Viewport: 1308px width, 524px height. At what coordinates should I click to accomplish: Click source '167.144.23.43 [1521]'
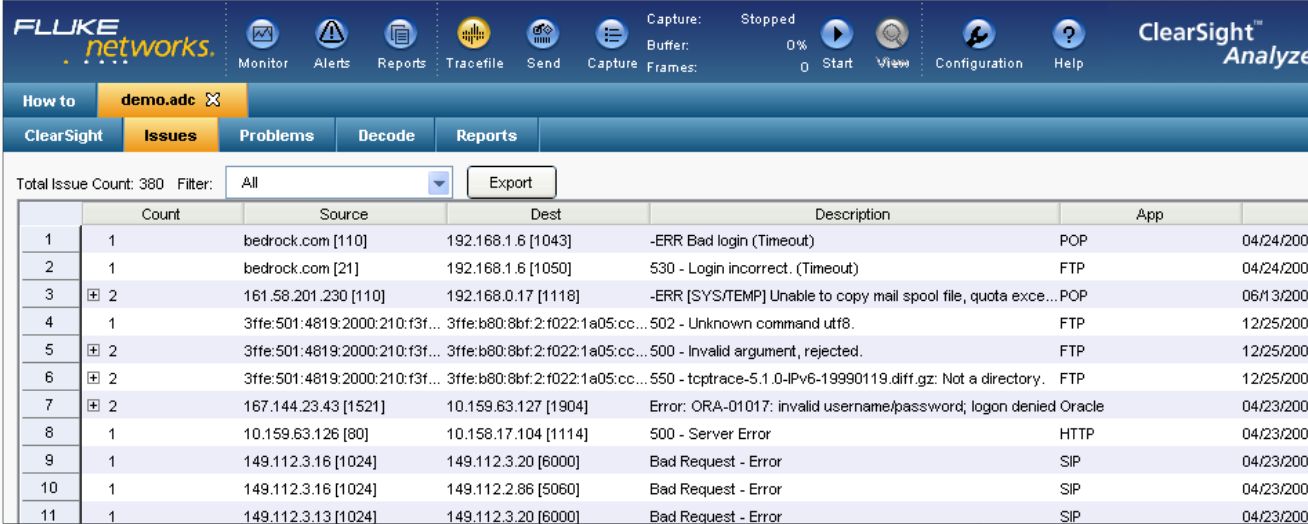click(309, 408)
